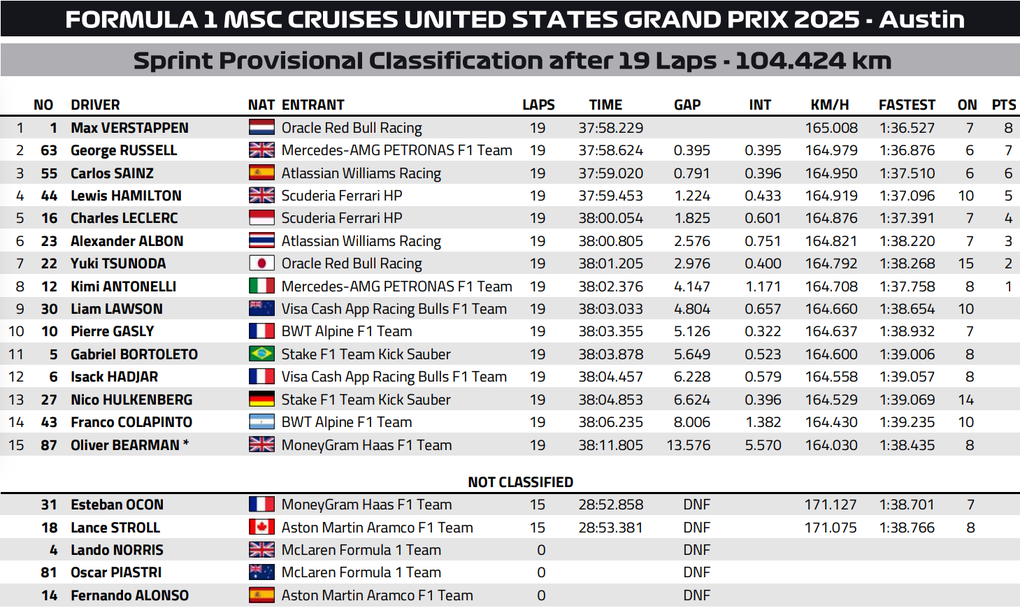Image resolution: width=1020 pixels, height=608 pixels.
Task: Click the FASTEST column header
Action: 907,105
